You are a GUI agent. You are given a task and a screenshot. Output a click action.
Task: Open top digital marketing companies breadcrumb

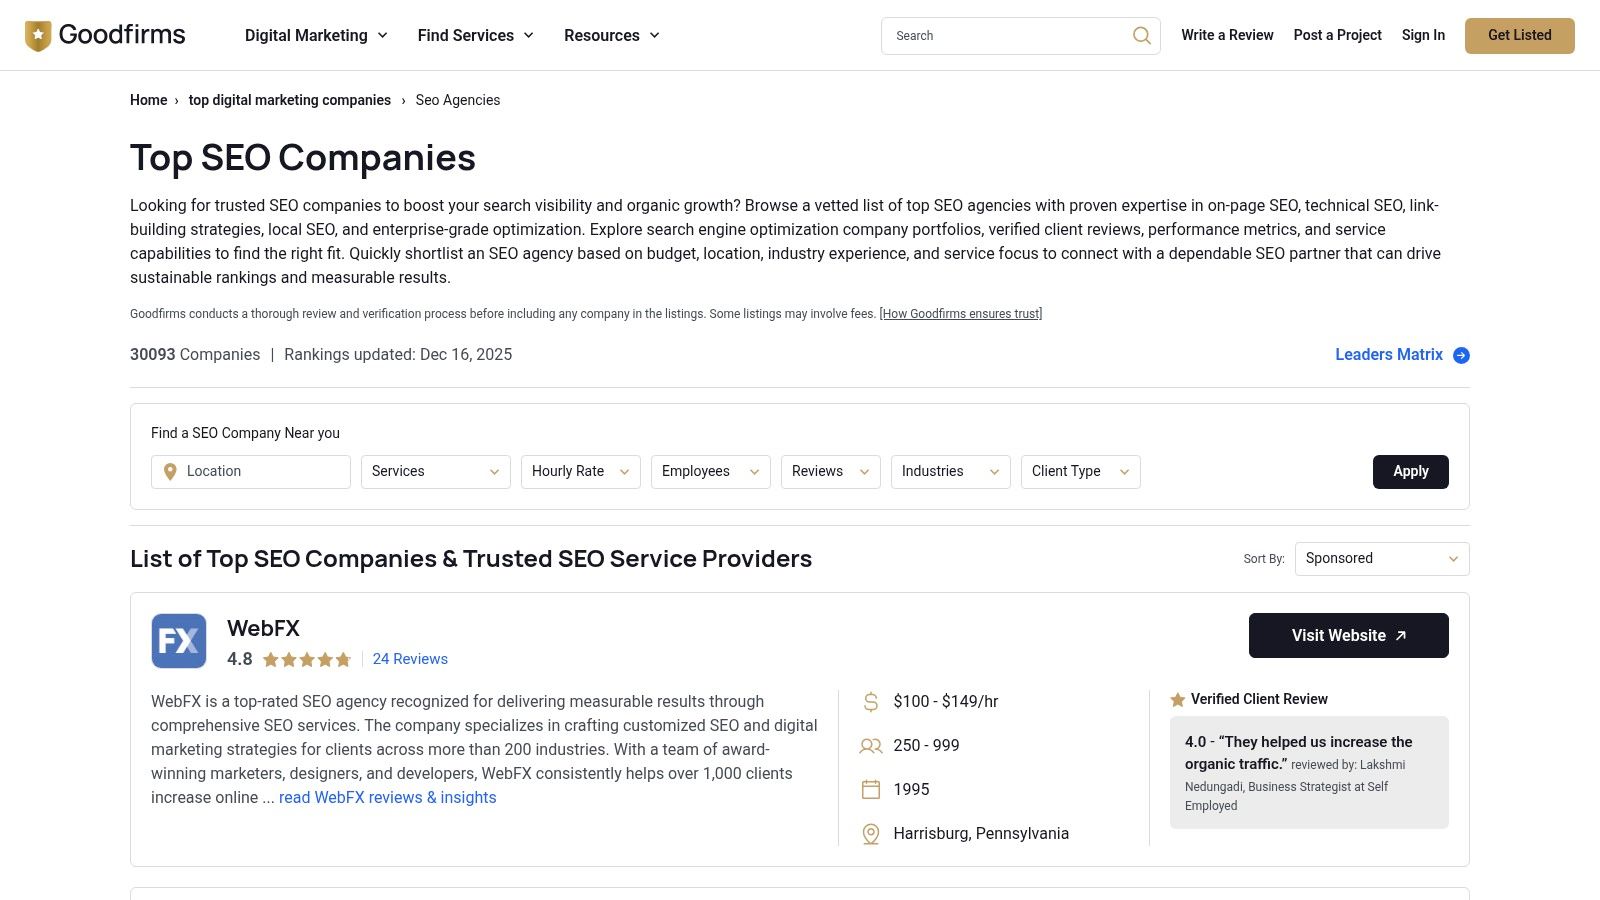click(290, 100)
